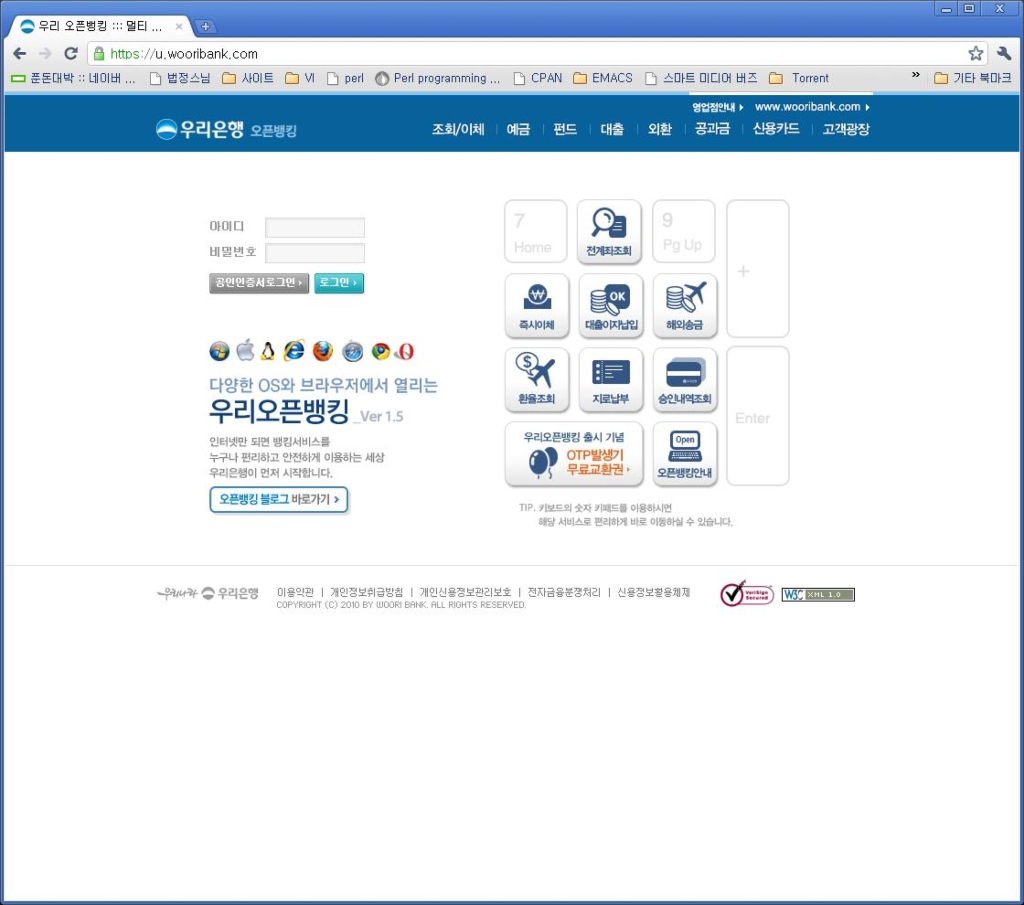
Task: Follow the www.wooribank.com link
Action: tap(812, 106)
